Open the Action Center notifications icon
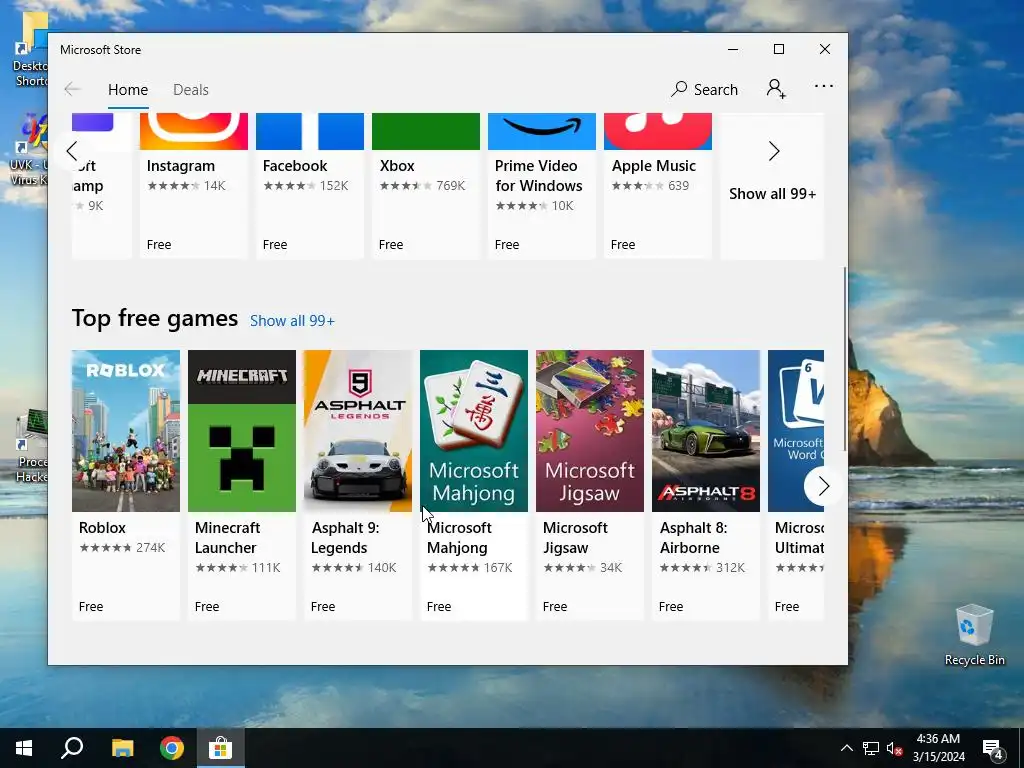Image resolution: width=1024 pixels, height=768 pixels. 993,748
